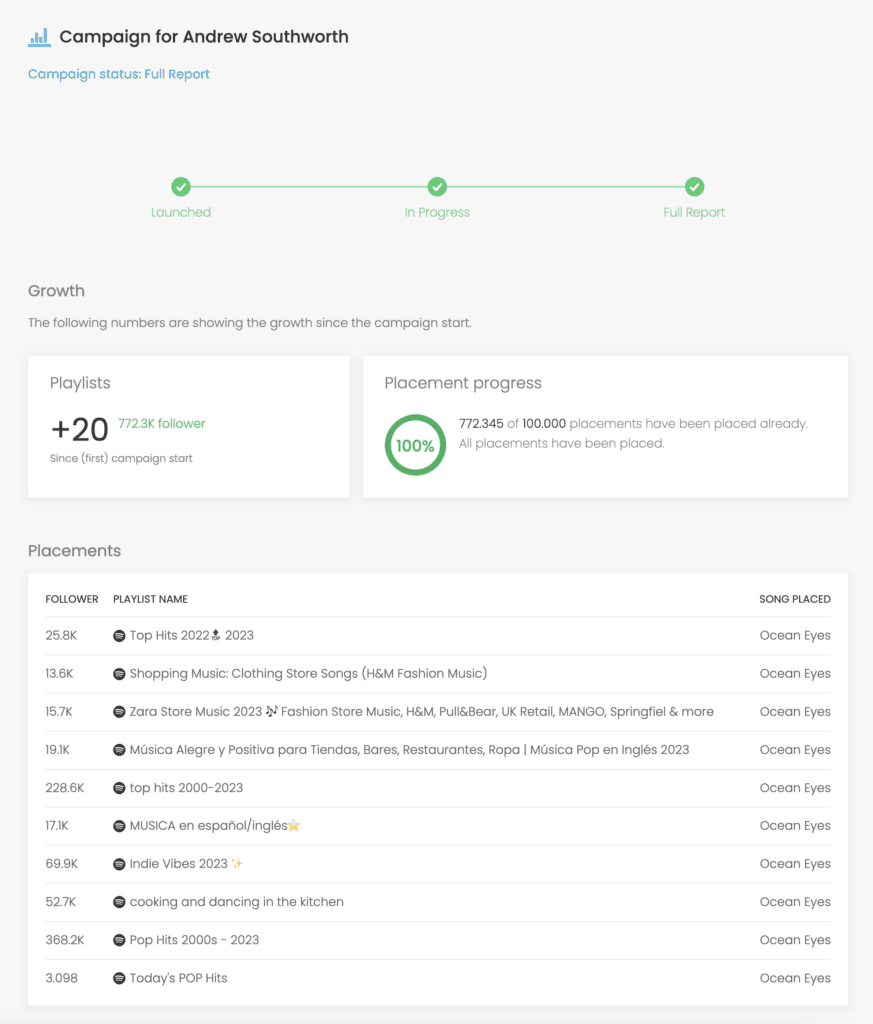Click Spotify icon beside Indie Vibes 2023
The image size is (873, 1024).
[119, 864]
